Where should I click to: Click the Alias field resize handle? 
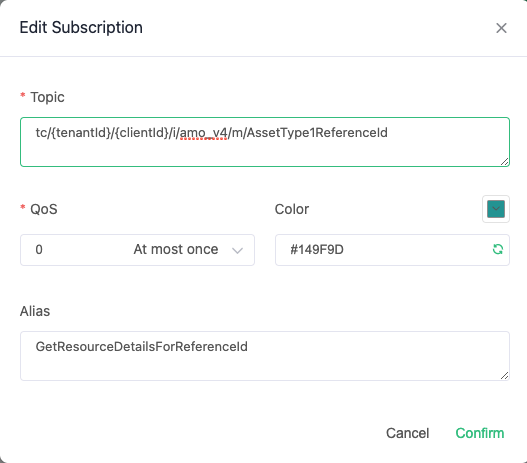504,376
